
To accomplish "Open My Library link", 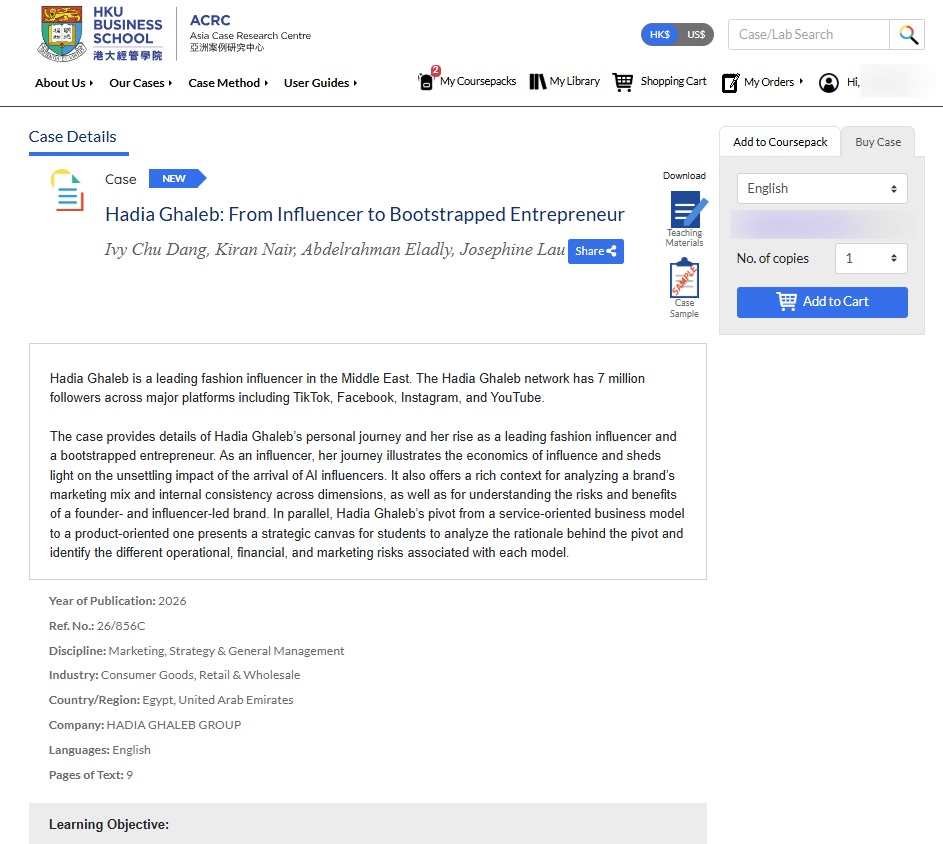I will click(574, 81).
